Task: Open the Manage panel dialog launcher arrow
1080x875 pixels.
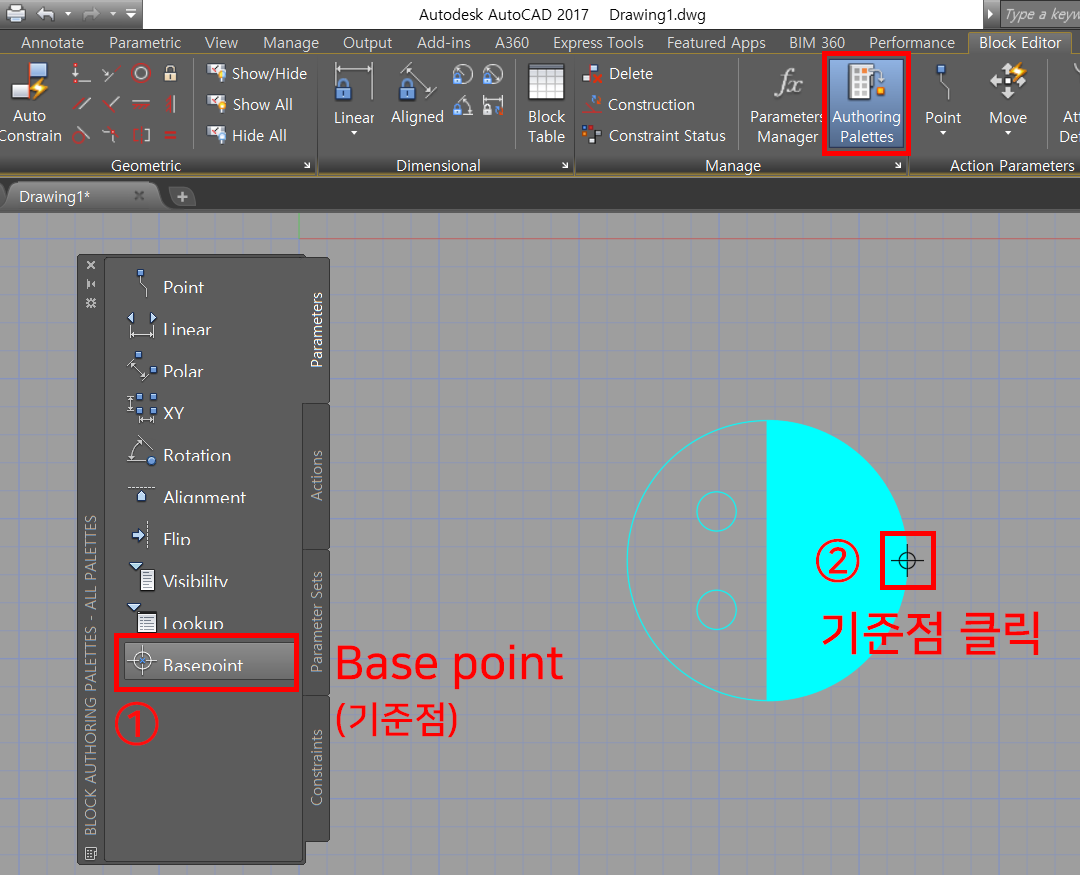Action: (898, 165)
